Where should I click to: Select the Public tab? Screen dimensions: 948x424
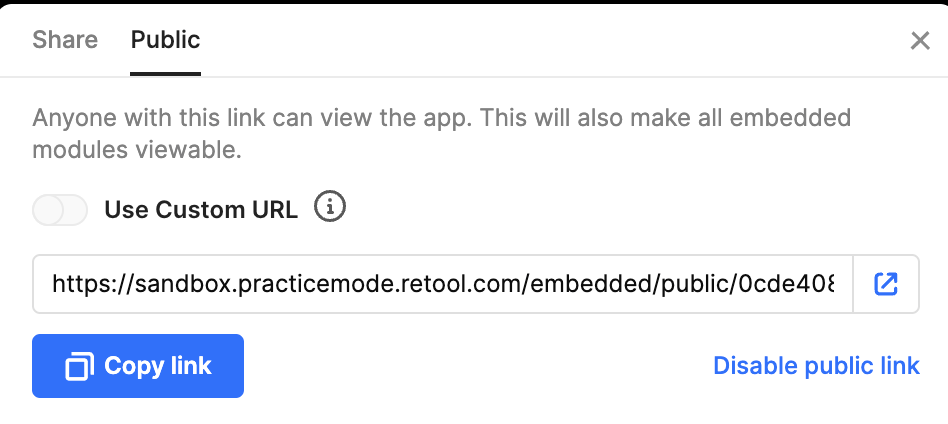[x=165, y=40]
